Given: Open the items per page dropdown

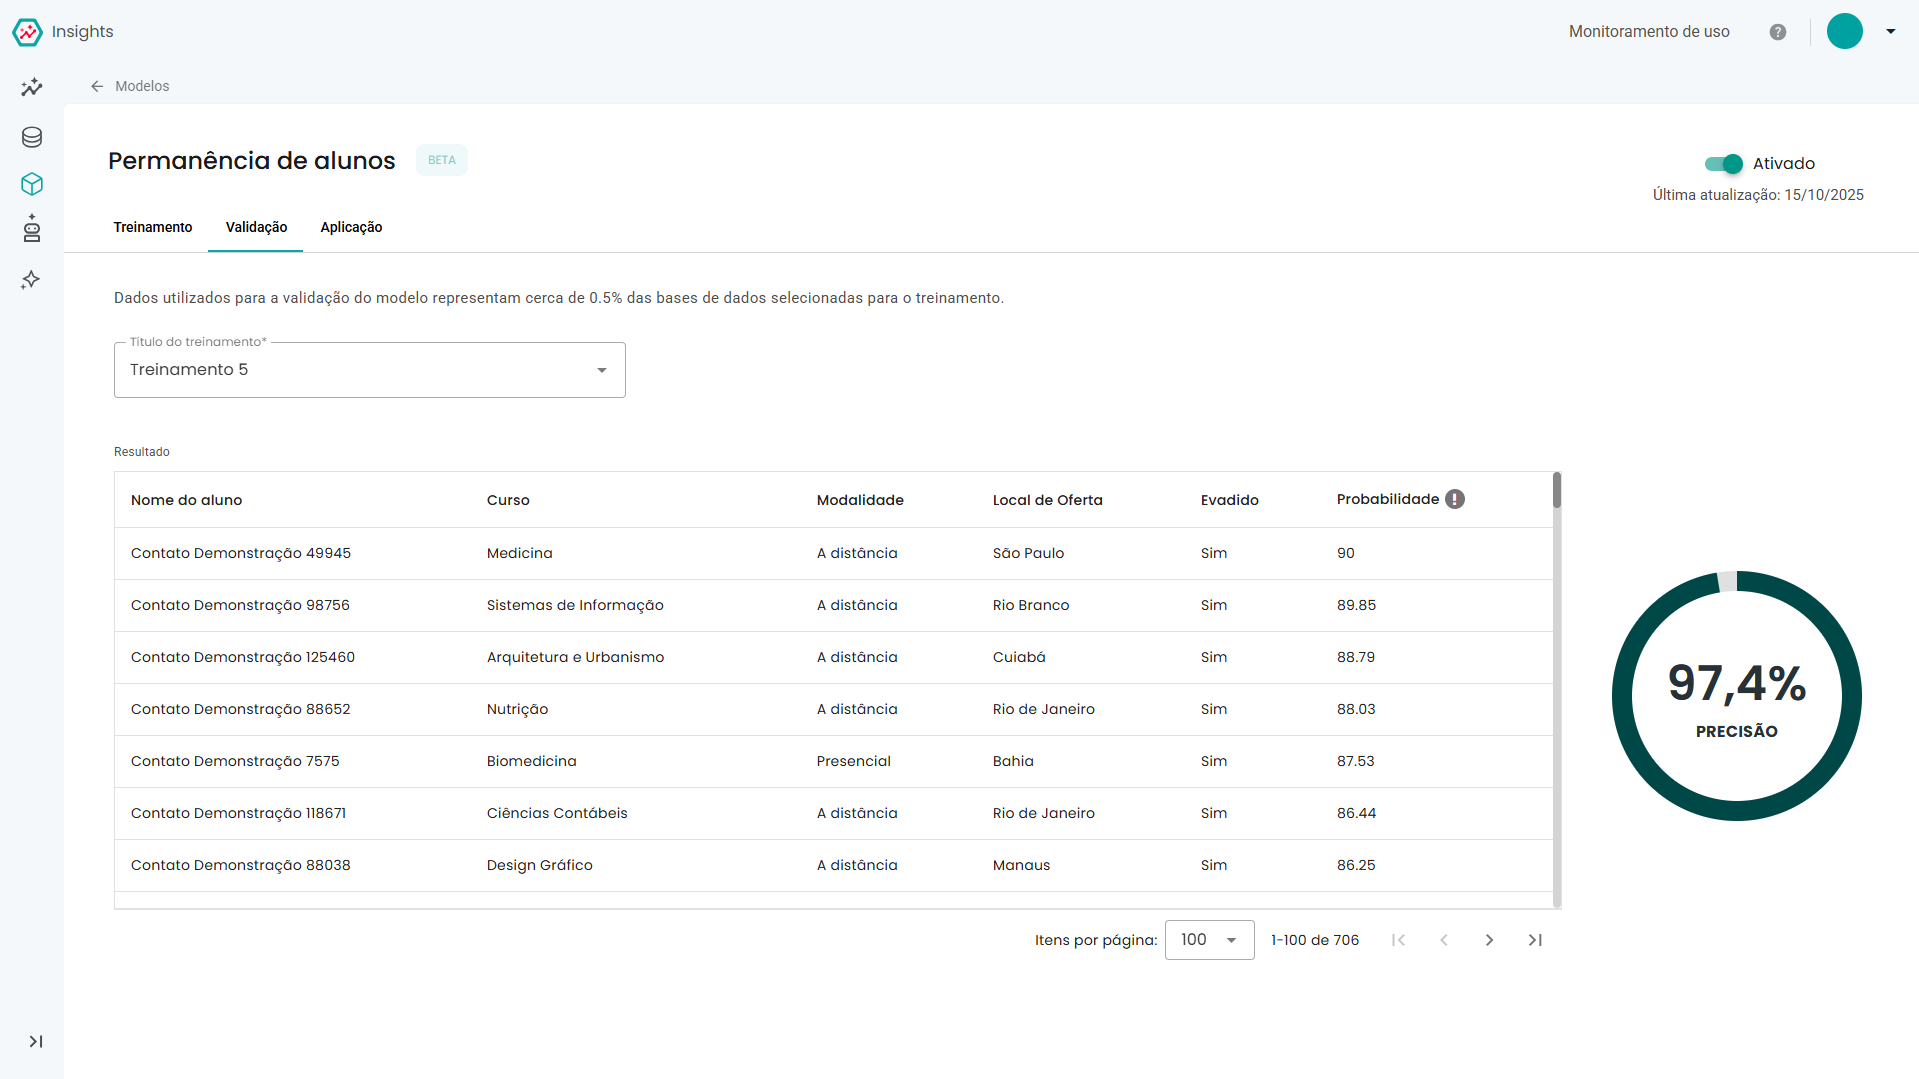Looking at the screenshot, I should [x=1209, y=940].
